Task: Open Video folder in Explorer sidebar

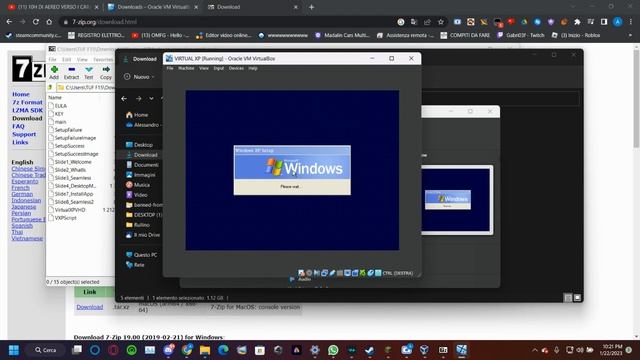Action: tap(137, 195)
